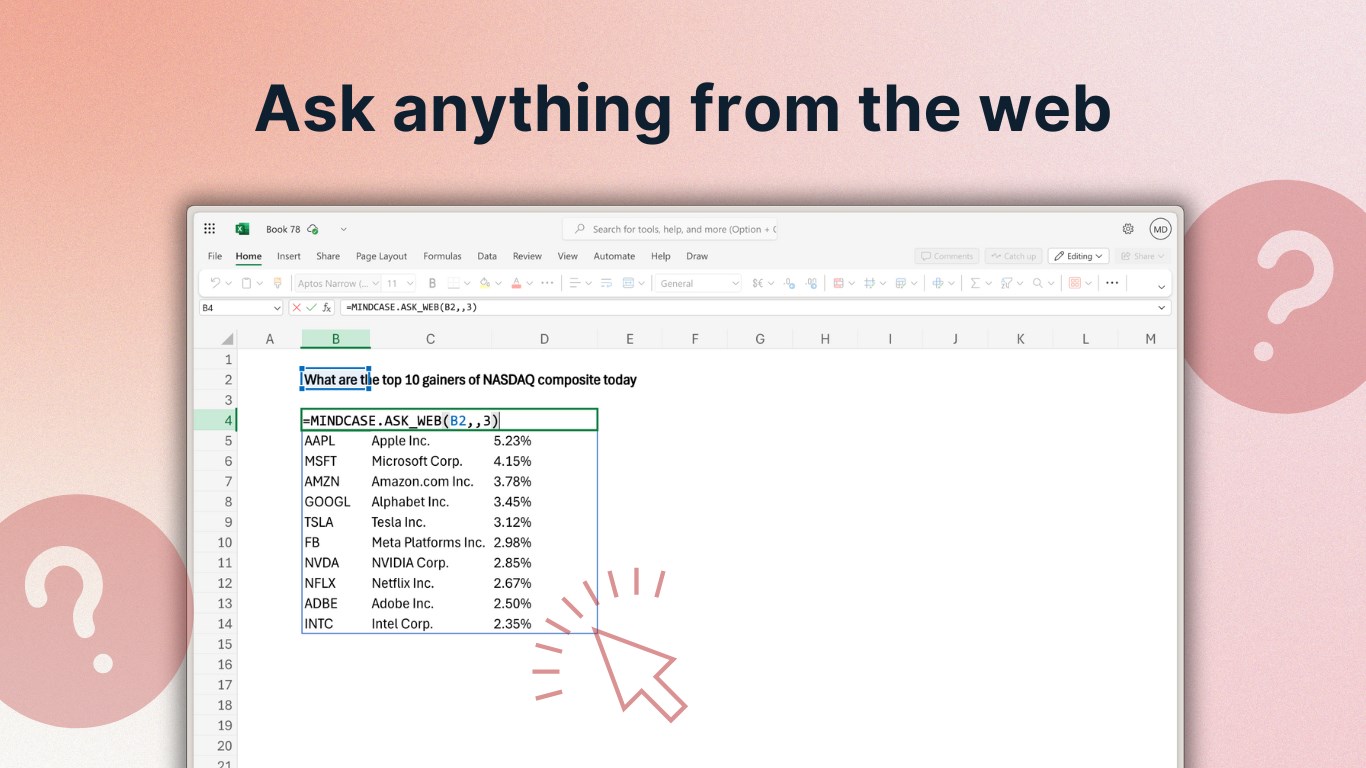The height and width of the screenshot is (768, 1366).
Task: Click the Insert cells icon
Action: click(938, 283)
